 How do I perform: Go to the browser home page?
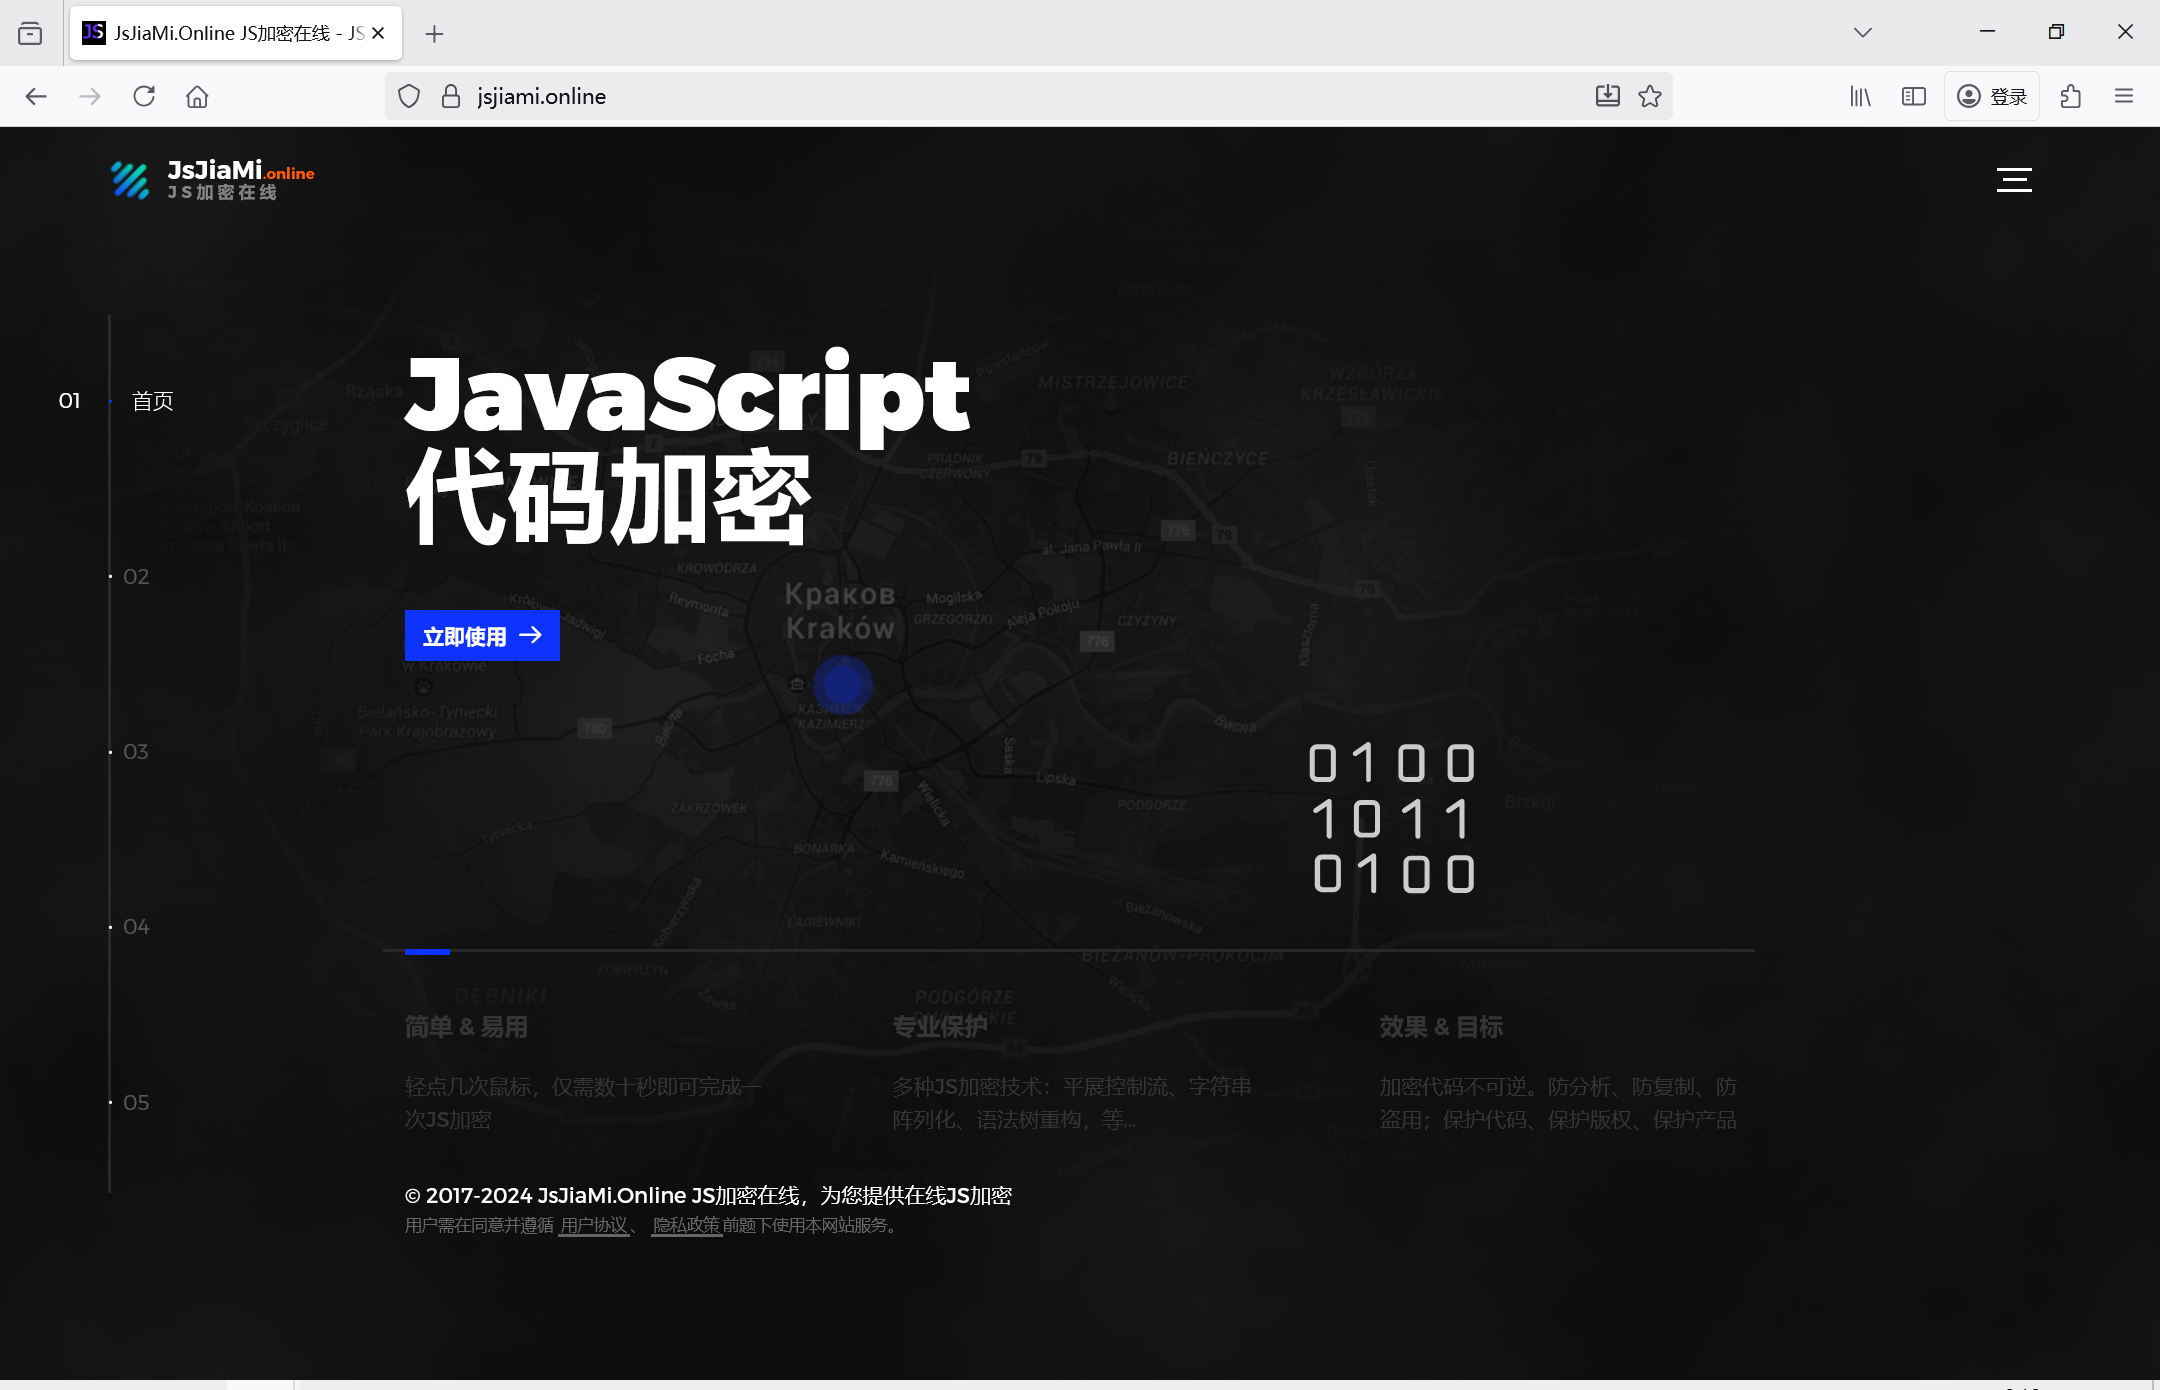(197, 96)
